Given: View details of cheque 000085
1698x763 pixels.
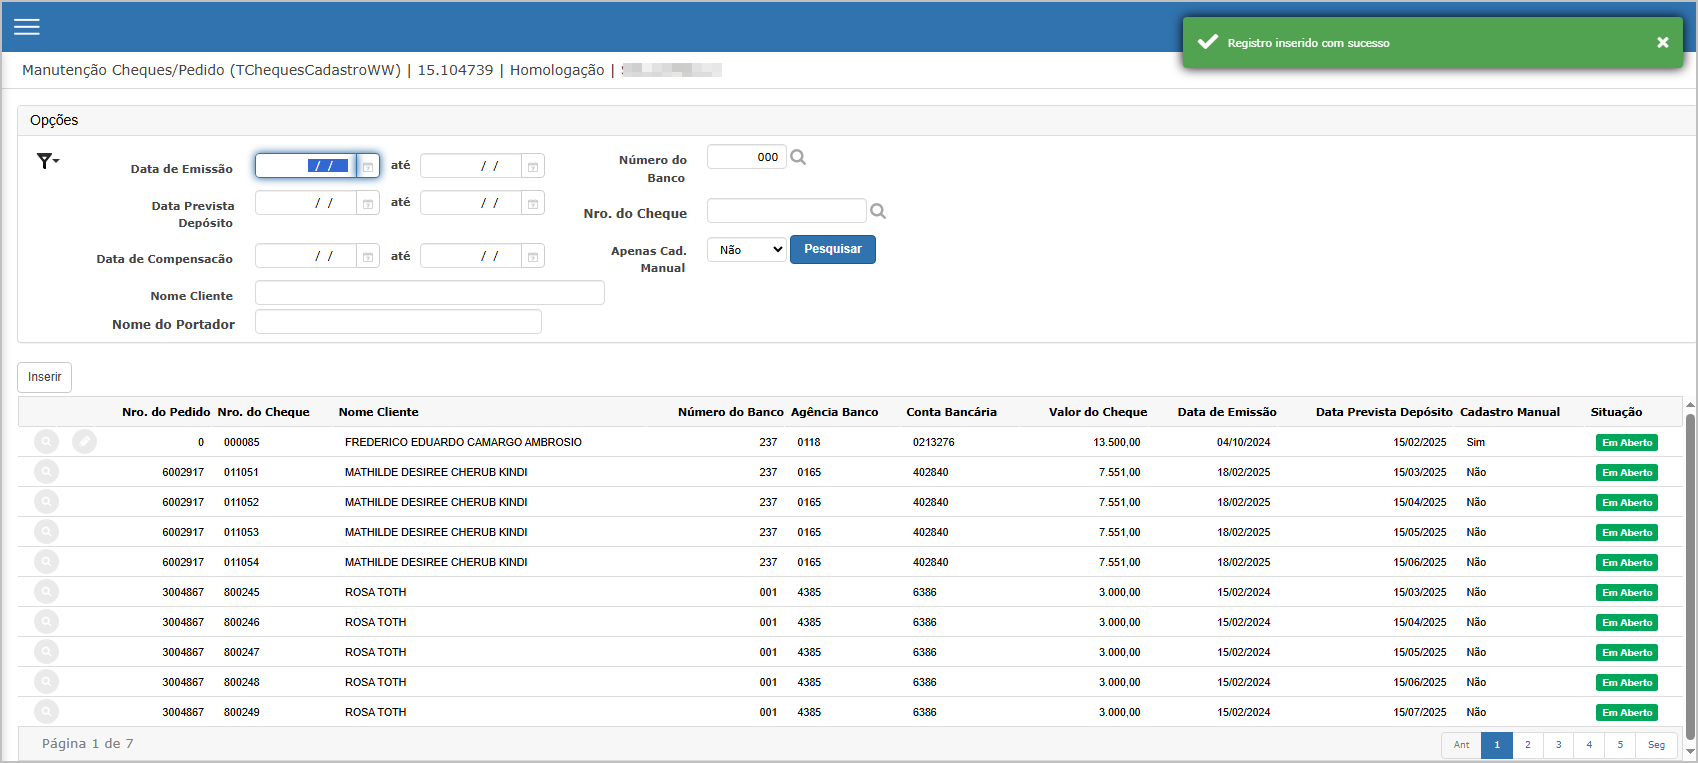Looking at the screenshot, I should pos(46,441).
